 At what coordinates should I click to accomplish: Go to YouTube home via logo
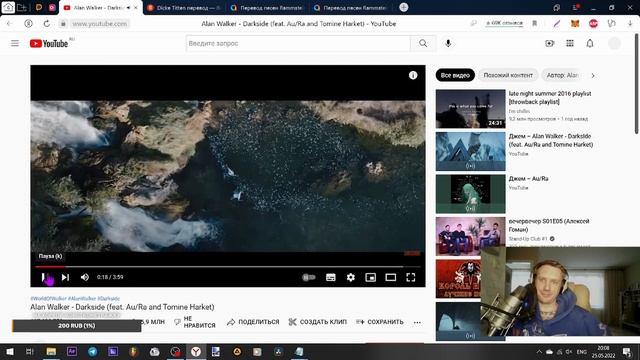coord(49,43)
